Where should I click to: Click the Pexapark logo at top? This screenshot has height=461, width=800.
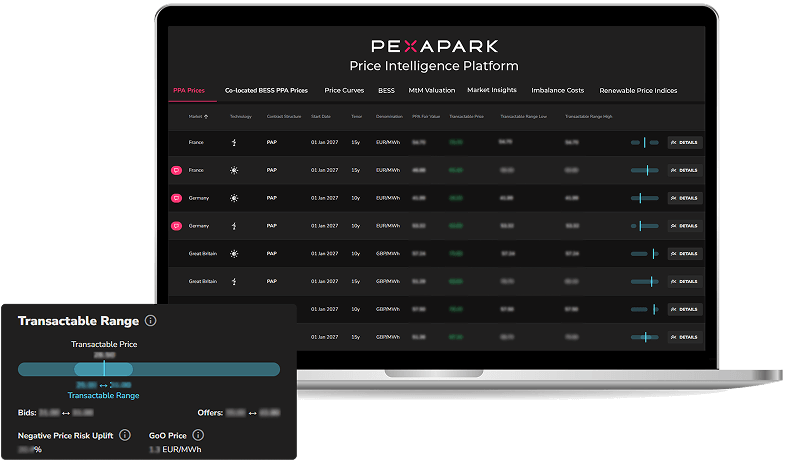434,46
